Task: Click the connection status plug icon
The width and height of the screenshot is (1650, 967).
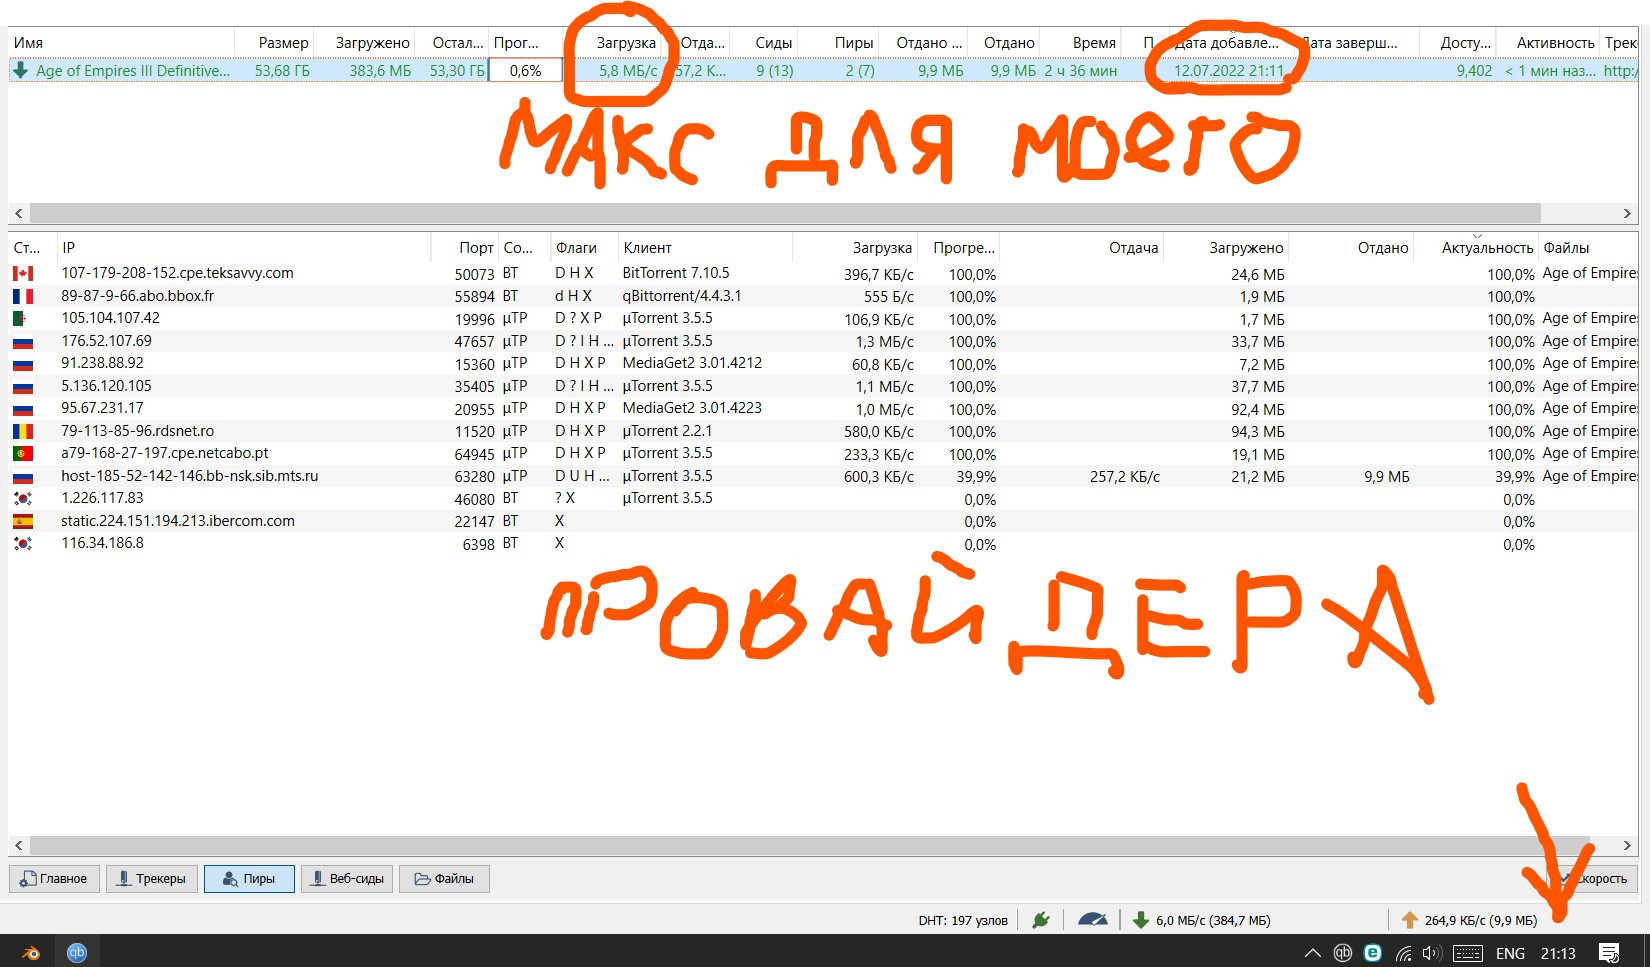Action: coord(1041,920)
